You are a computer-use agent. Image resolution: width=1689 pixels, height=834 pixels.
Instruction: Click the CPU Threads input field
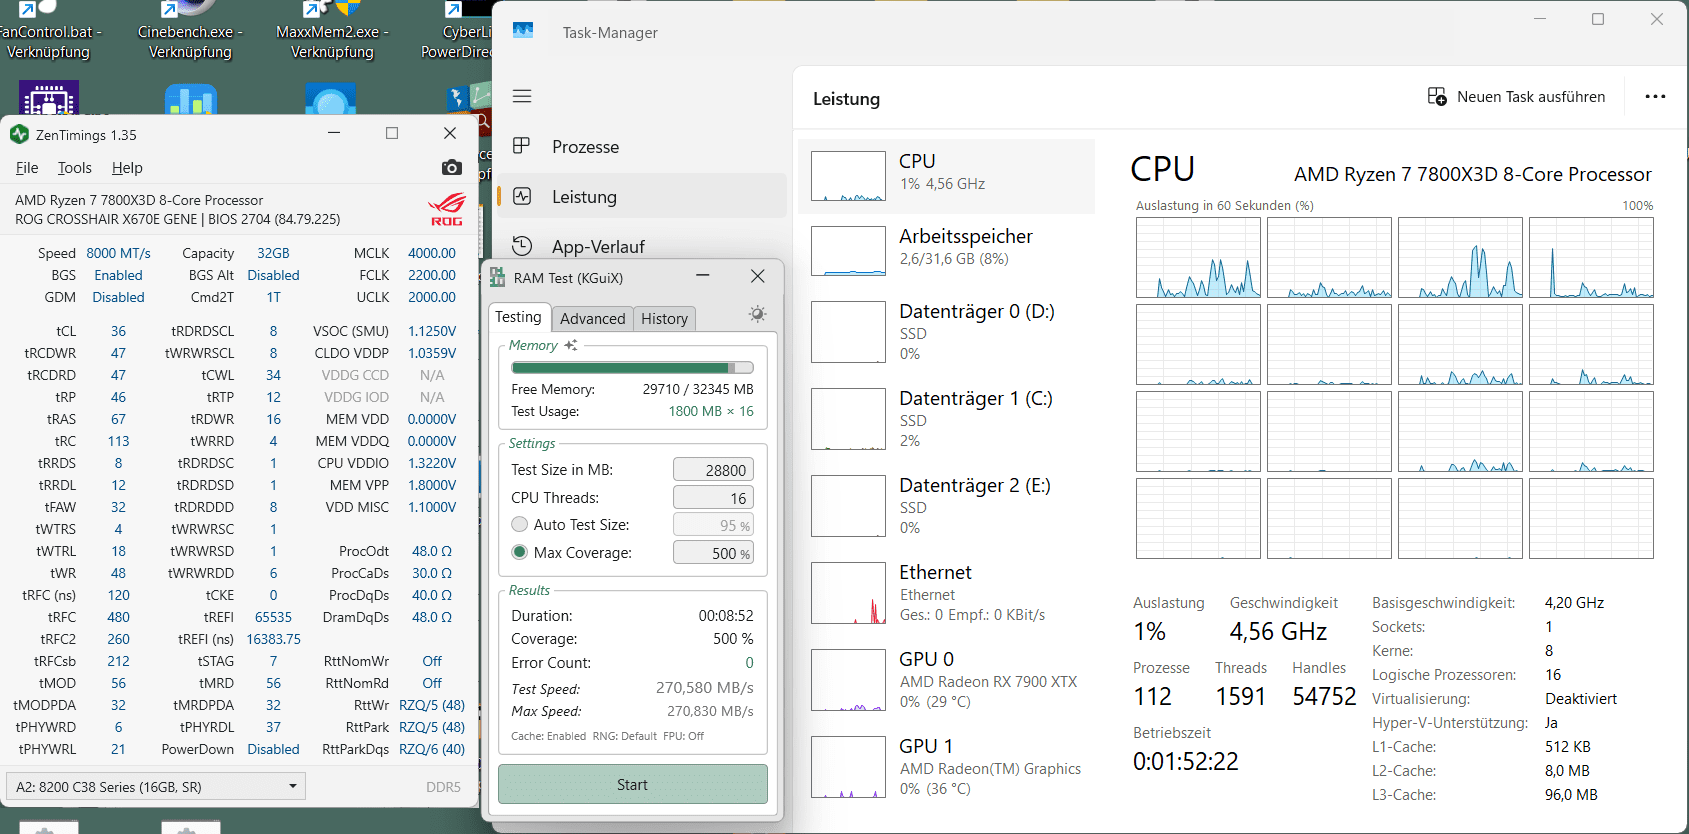point(713,498)
